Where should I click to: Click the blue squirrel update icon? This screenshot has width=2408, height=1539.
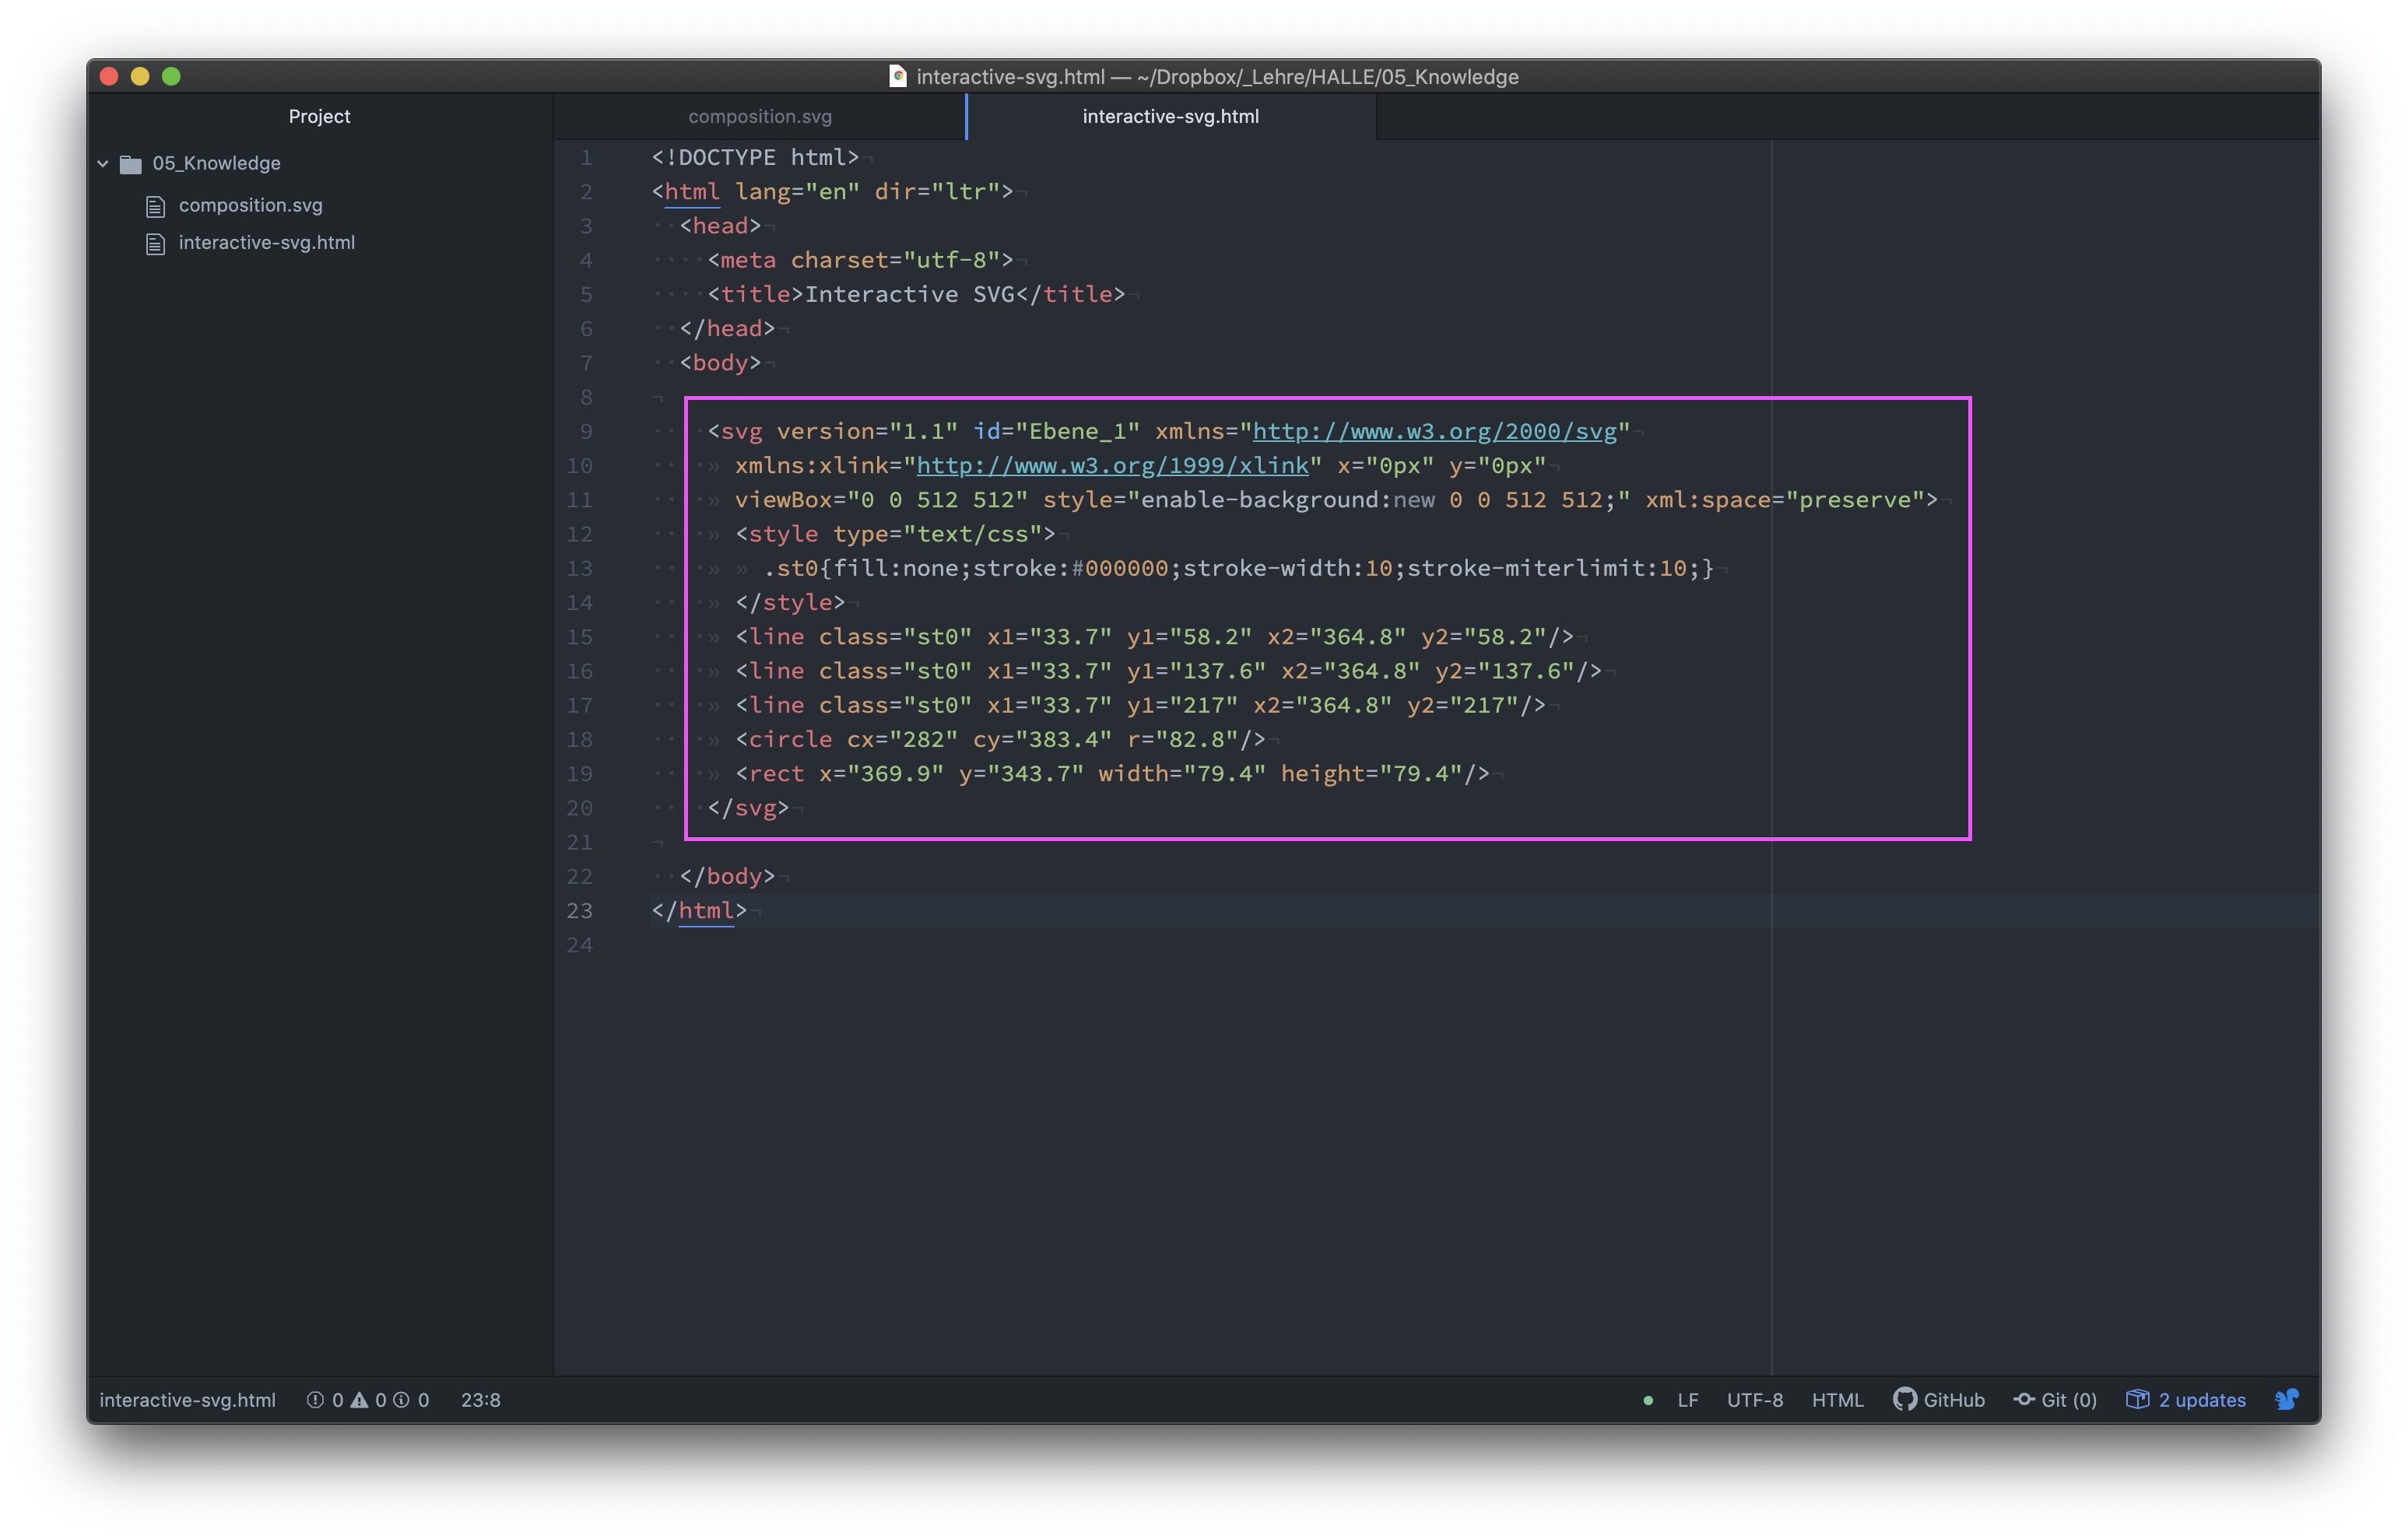(x=2287, y=1399)
